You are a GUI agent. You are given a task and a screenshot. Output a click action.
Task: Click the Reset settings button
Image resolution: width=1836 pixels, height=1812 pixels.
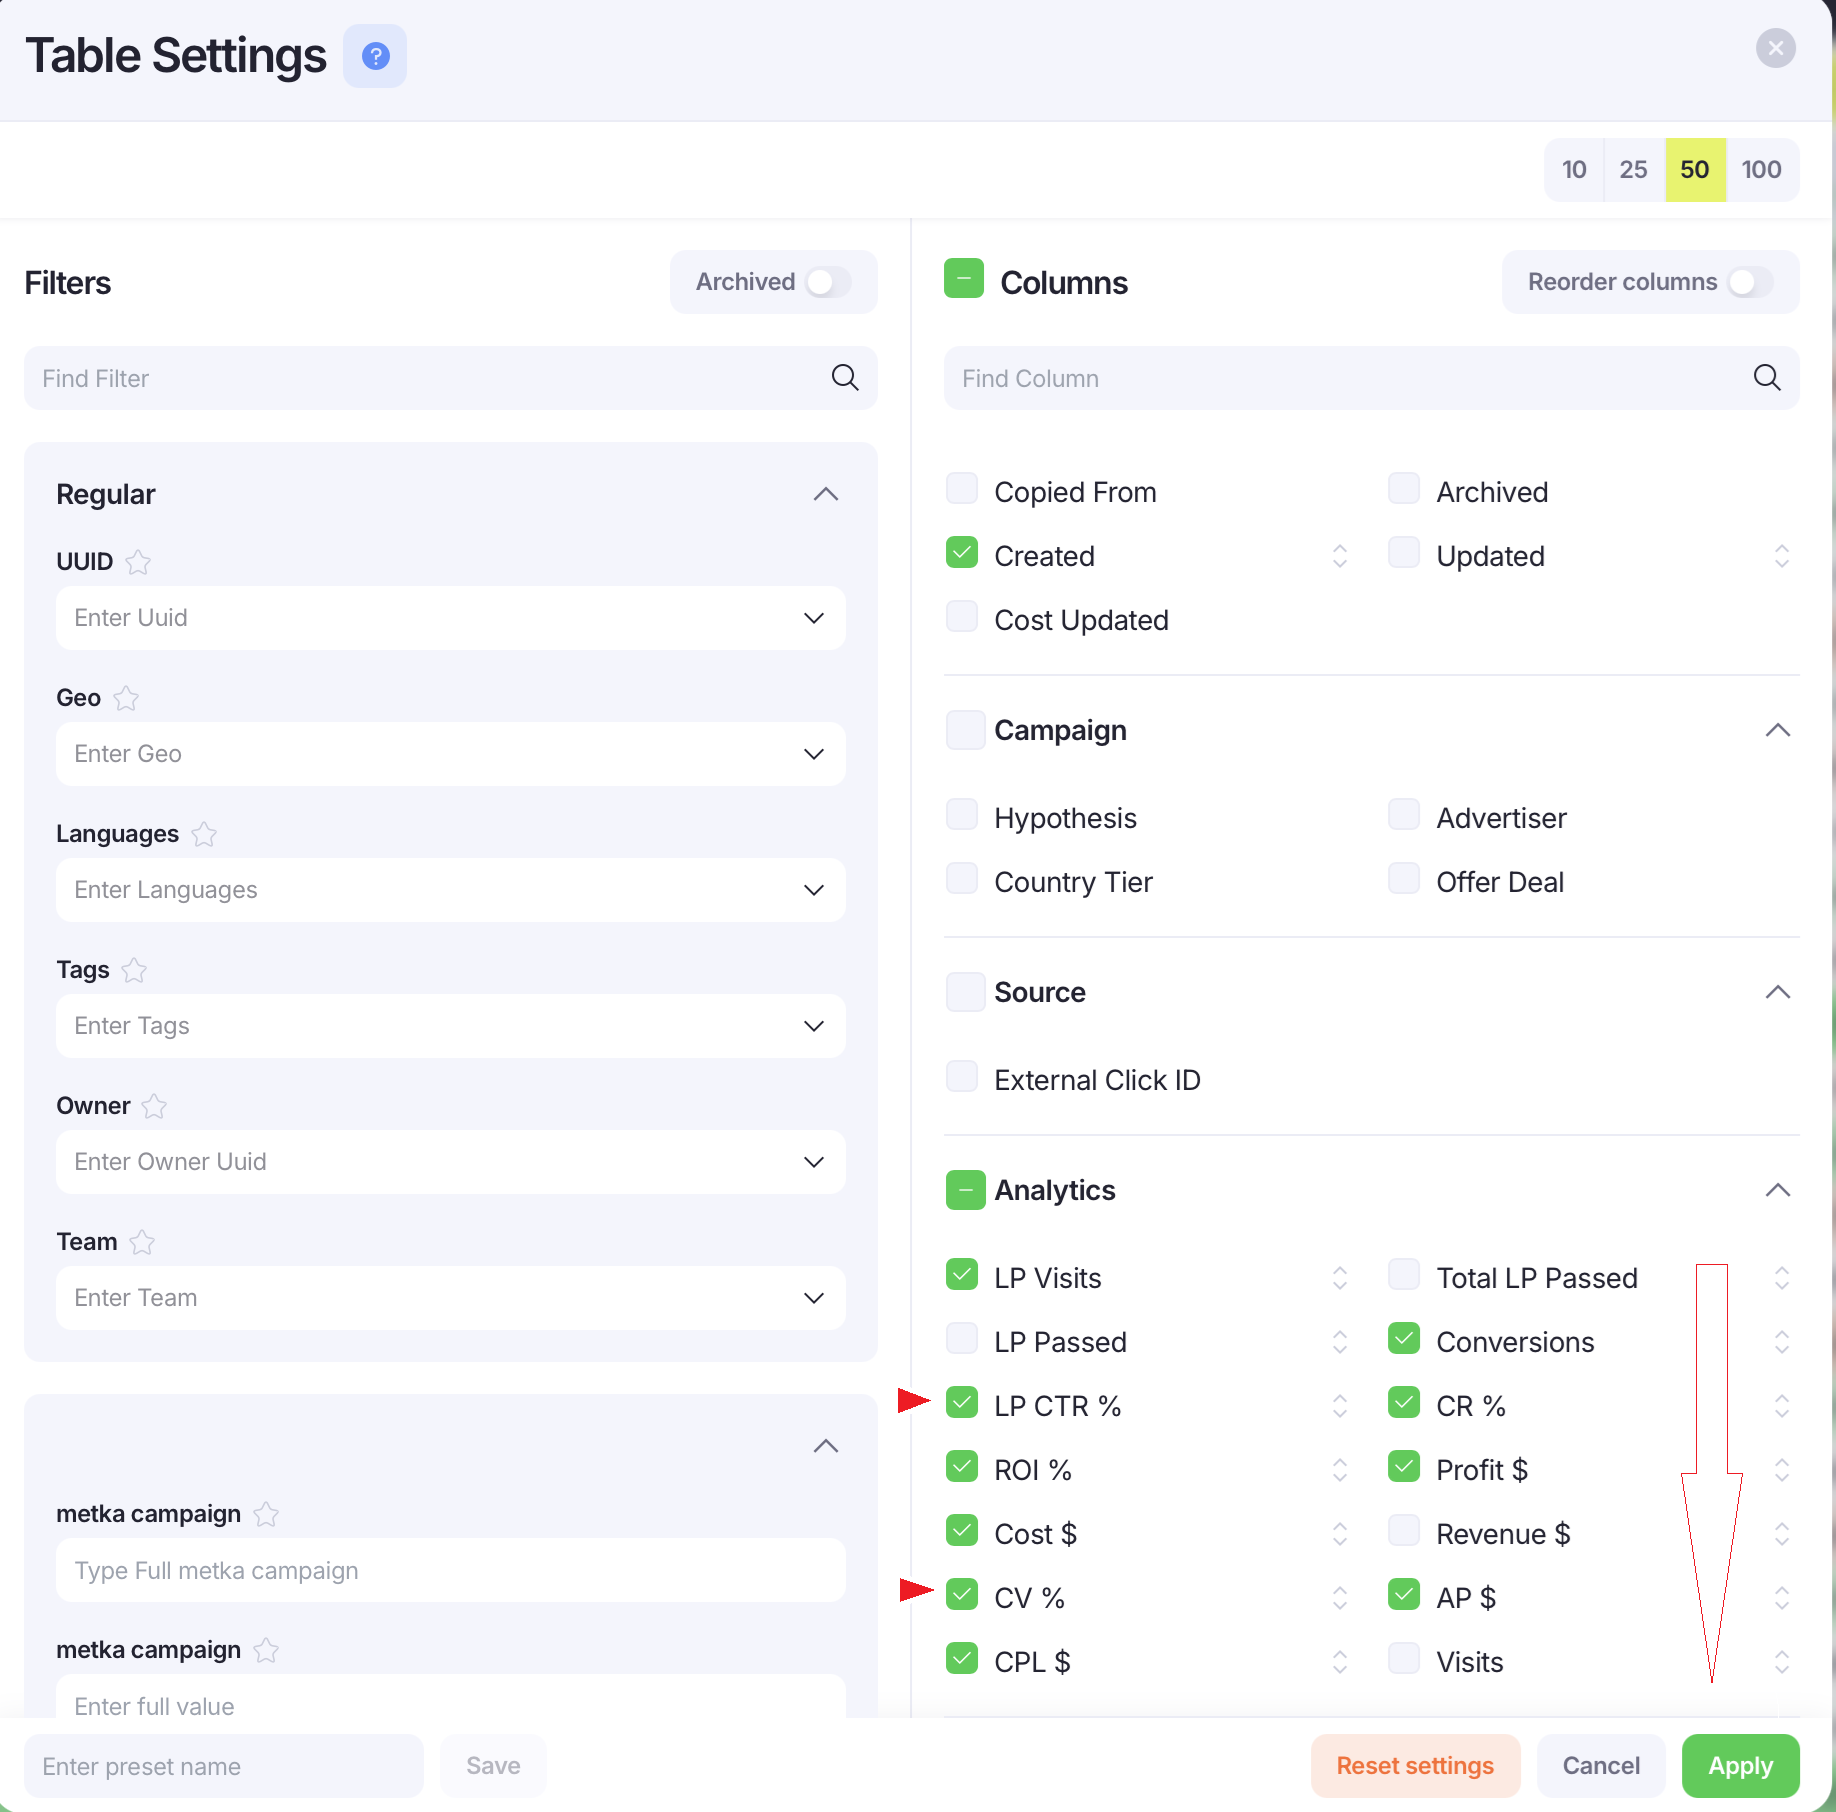click(x=1415, y=1766)
